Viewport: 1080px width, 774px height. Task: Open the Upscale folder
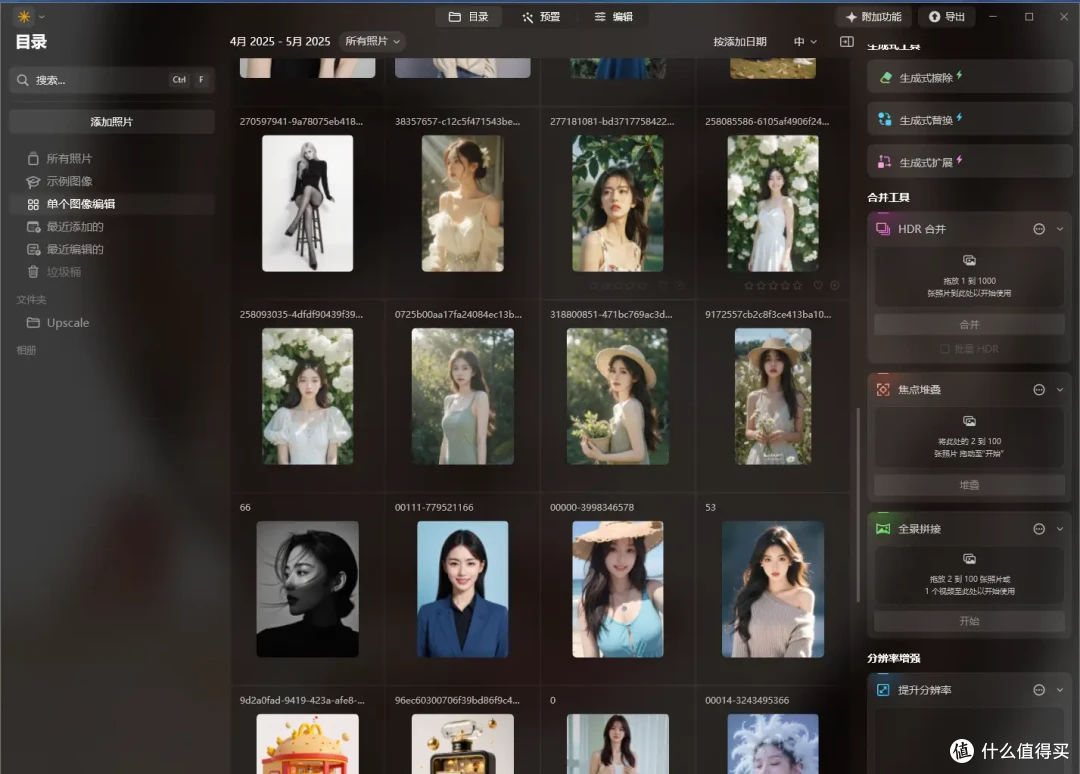pos(112,322)
